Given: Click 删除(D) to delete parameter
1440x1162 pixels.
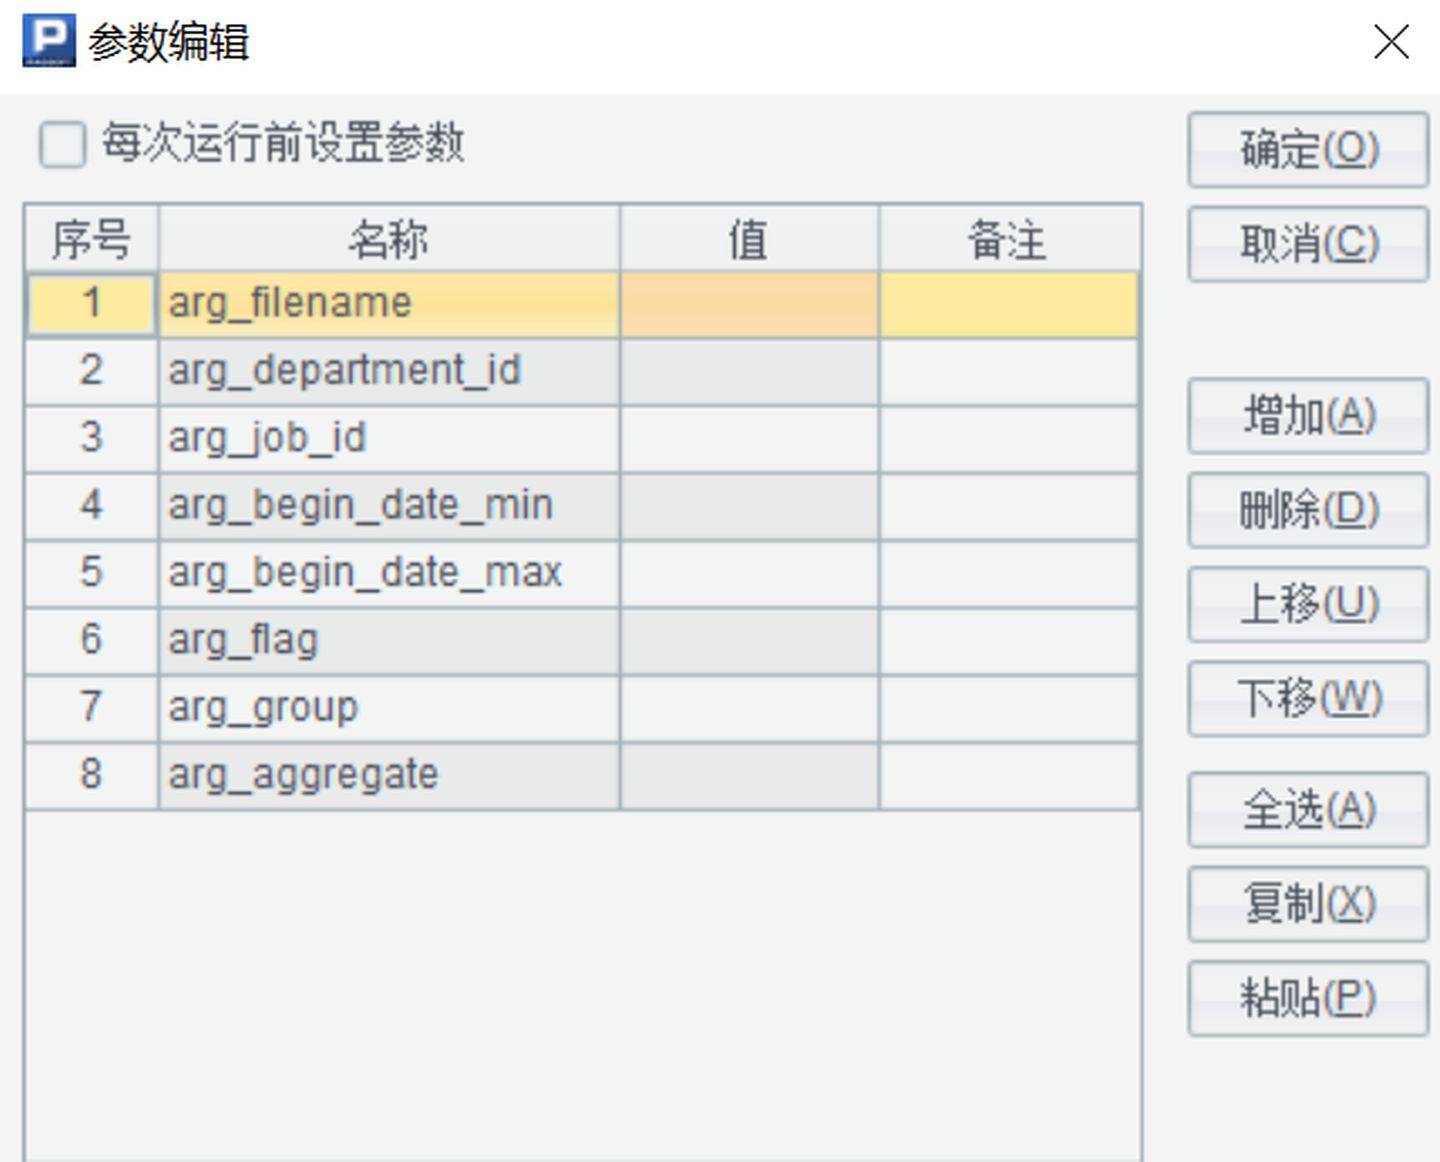Looking at the screenshot, I should coord(1308,510).
